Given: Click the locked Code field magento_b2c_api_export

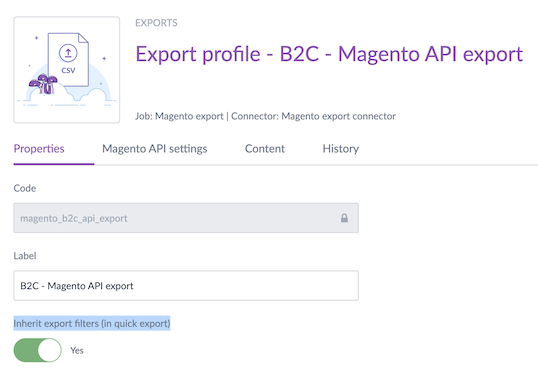Looking at the screenshot, I should [186, 218].
